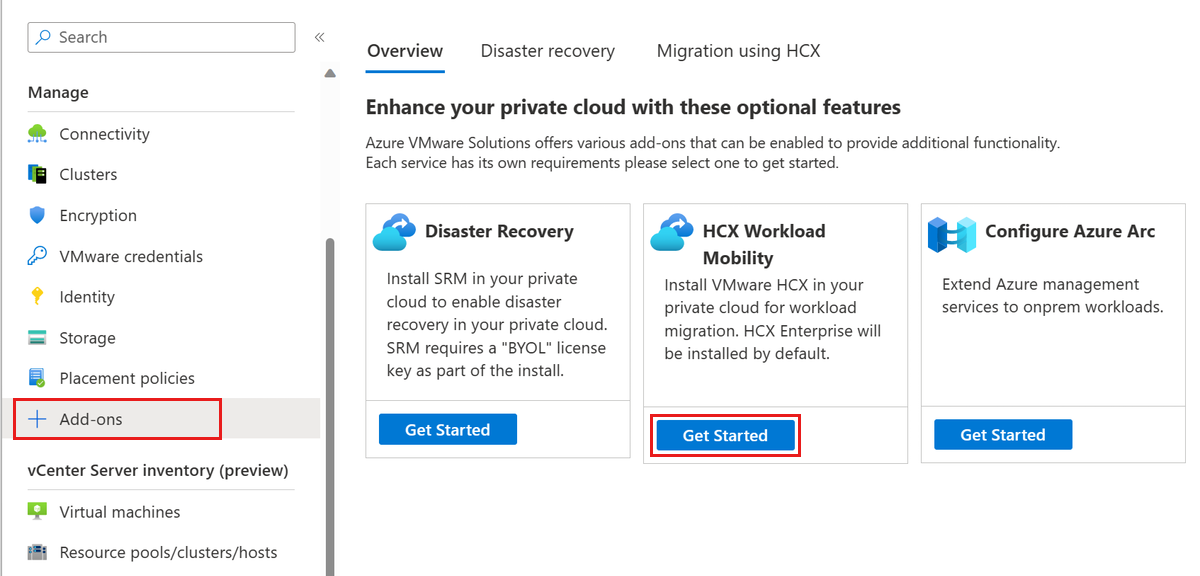The image size is (1200, 576).
Task: Open VMware credentials key icon
Action: click(x=38, y=256)
